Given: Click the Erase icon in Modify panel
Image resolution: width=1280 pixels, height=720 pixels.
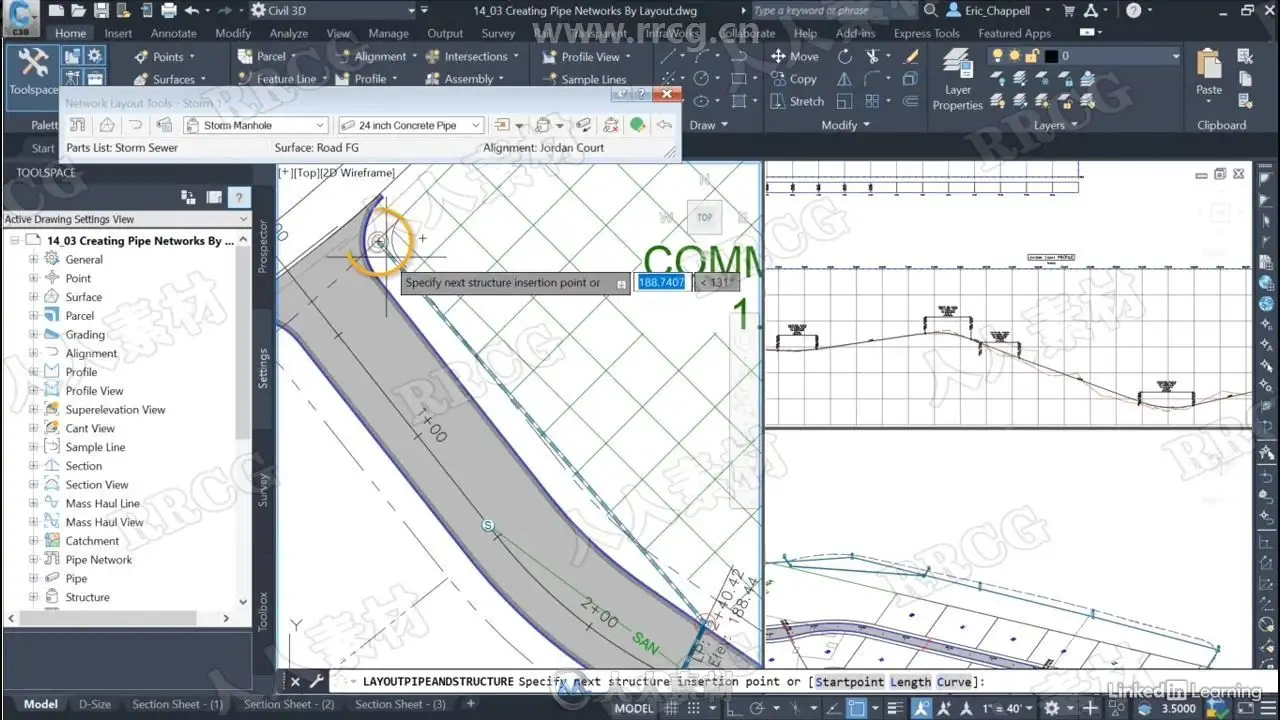Looking at the screenshot, I should point(910,56).
